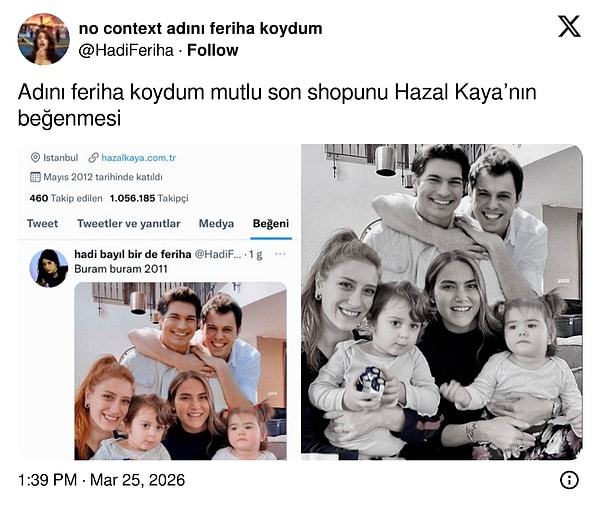
Task: Click the link chain icon beside hazalkaya.com.tr
Action: pyautogui.click(x=93, y=158)
